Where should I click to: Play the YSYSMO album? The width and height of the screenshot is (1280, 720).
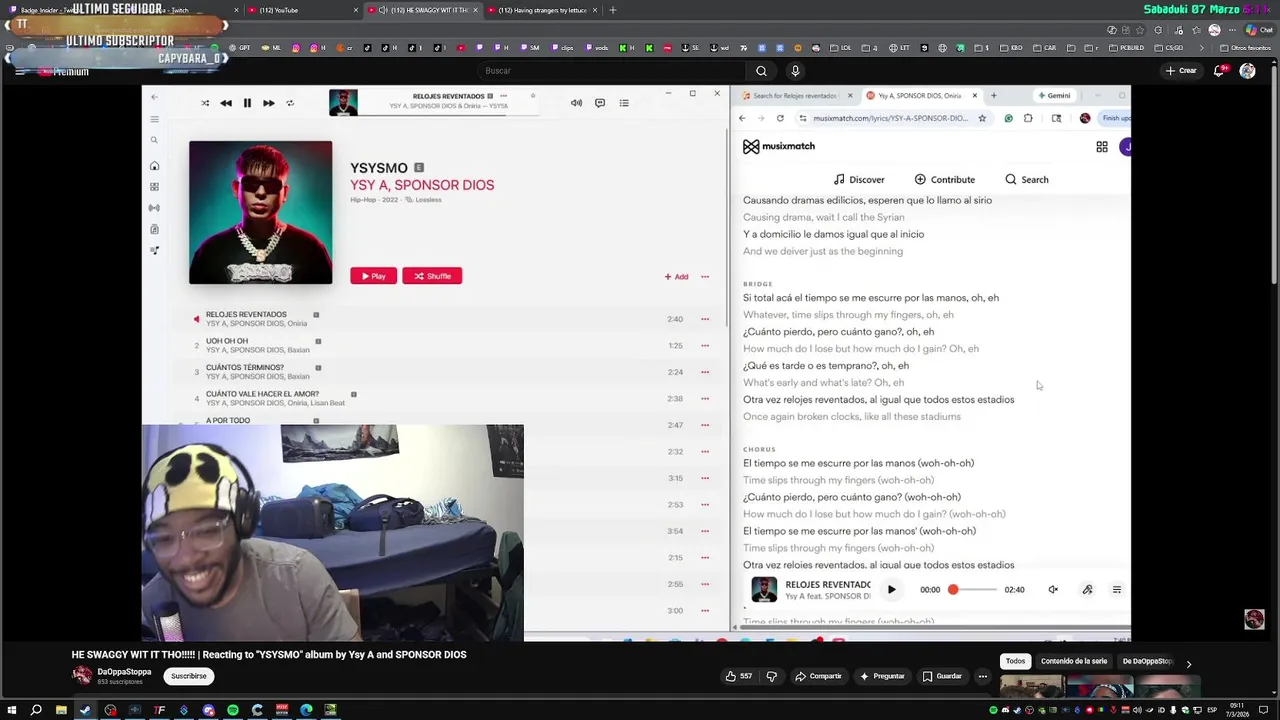pyautogui.click(x=373, y=276)
